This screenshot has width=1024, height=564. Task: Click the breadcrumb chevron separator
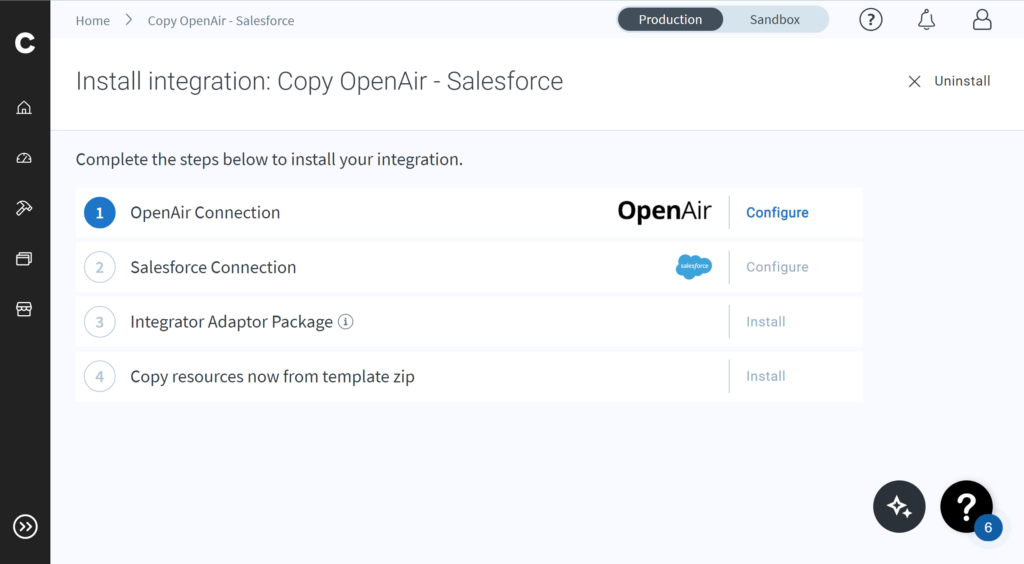click(129, 20)
